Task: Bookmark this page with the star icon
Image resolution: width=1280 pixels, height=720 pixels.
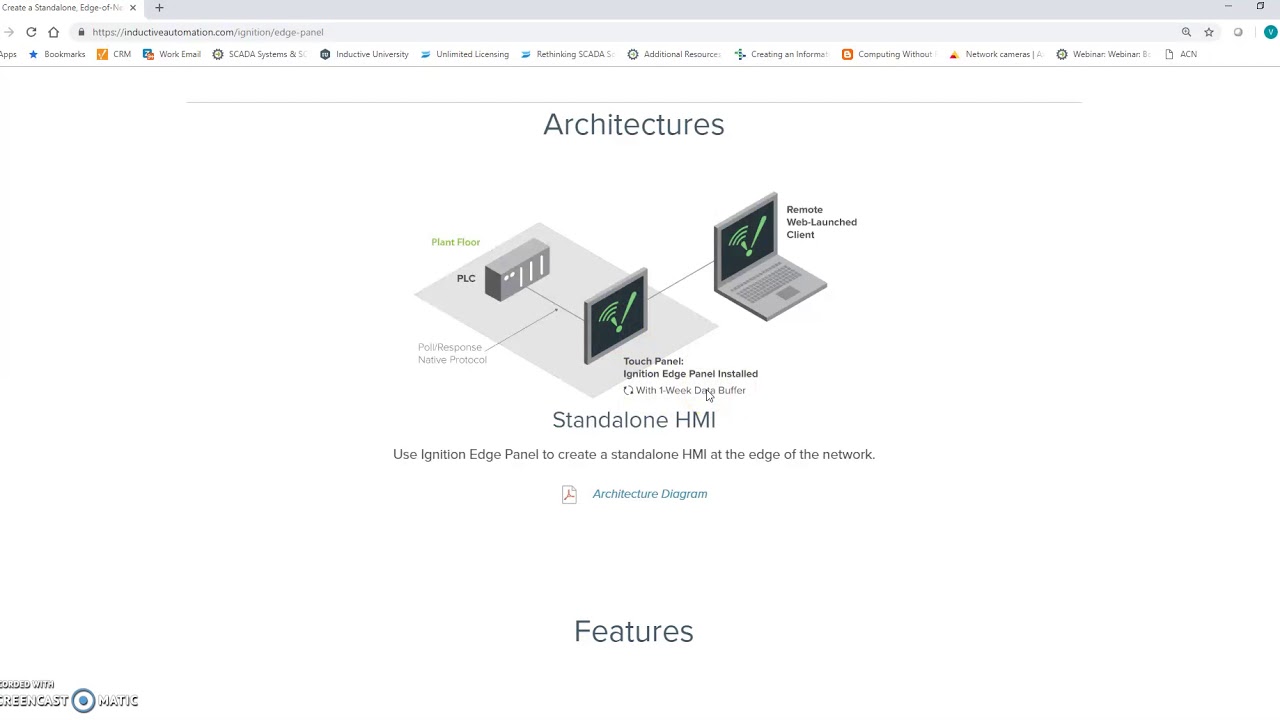Action: [1209, 32]
